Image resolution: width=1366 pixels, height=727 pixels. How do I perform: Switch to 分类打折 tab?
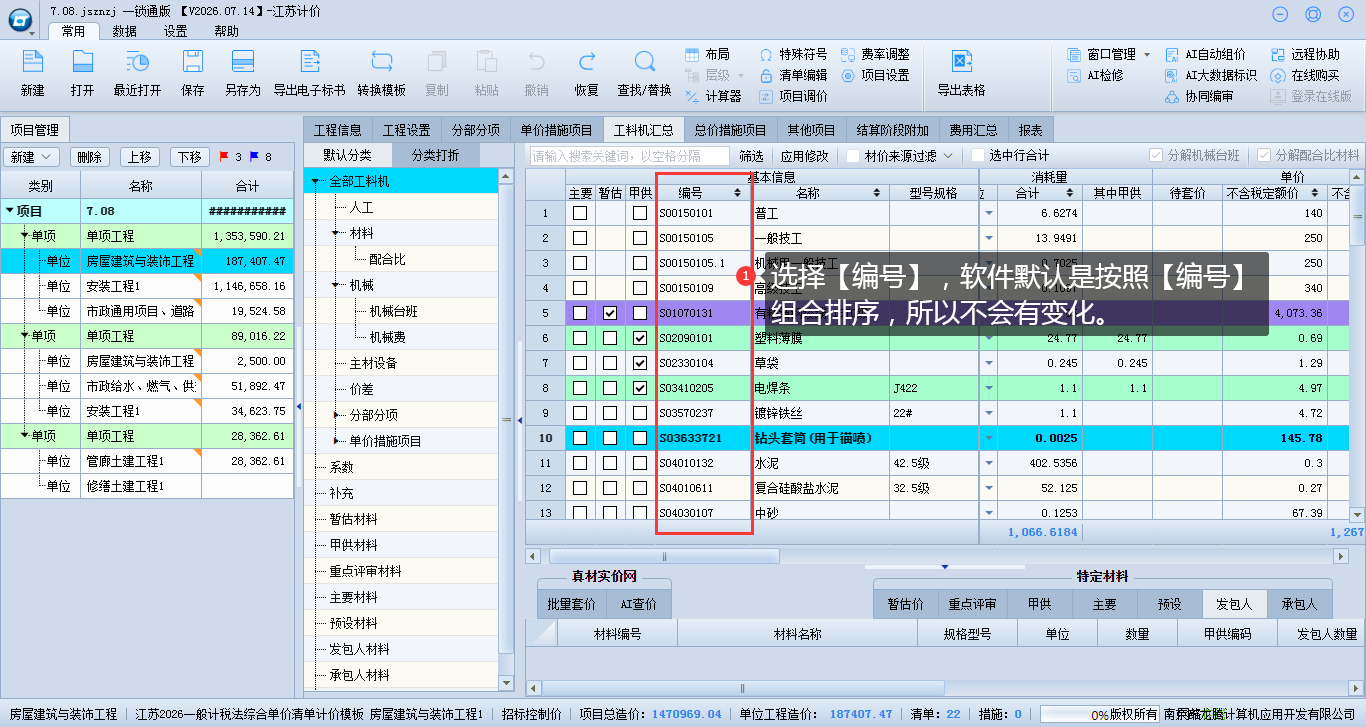(435, 155)
